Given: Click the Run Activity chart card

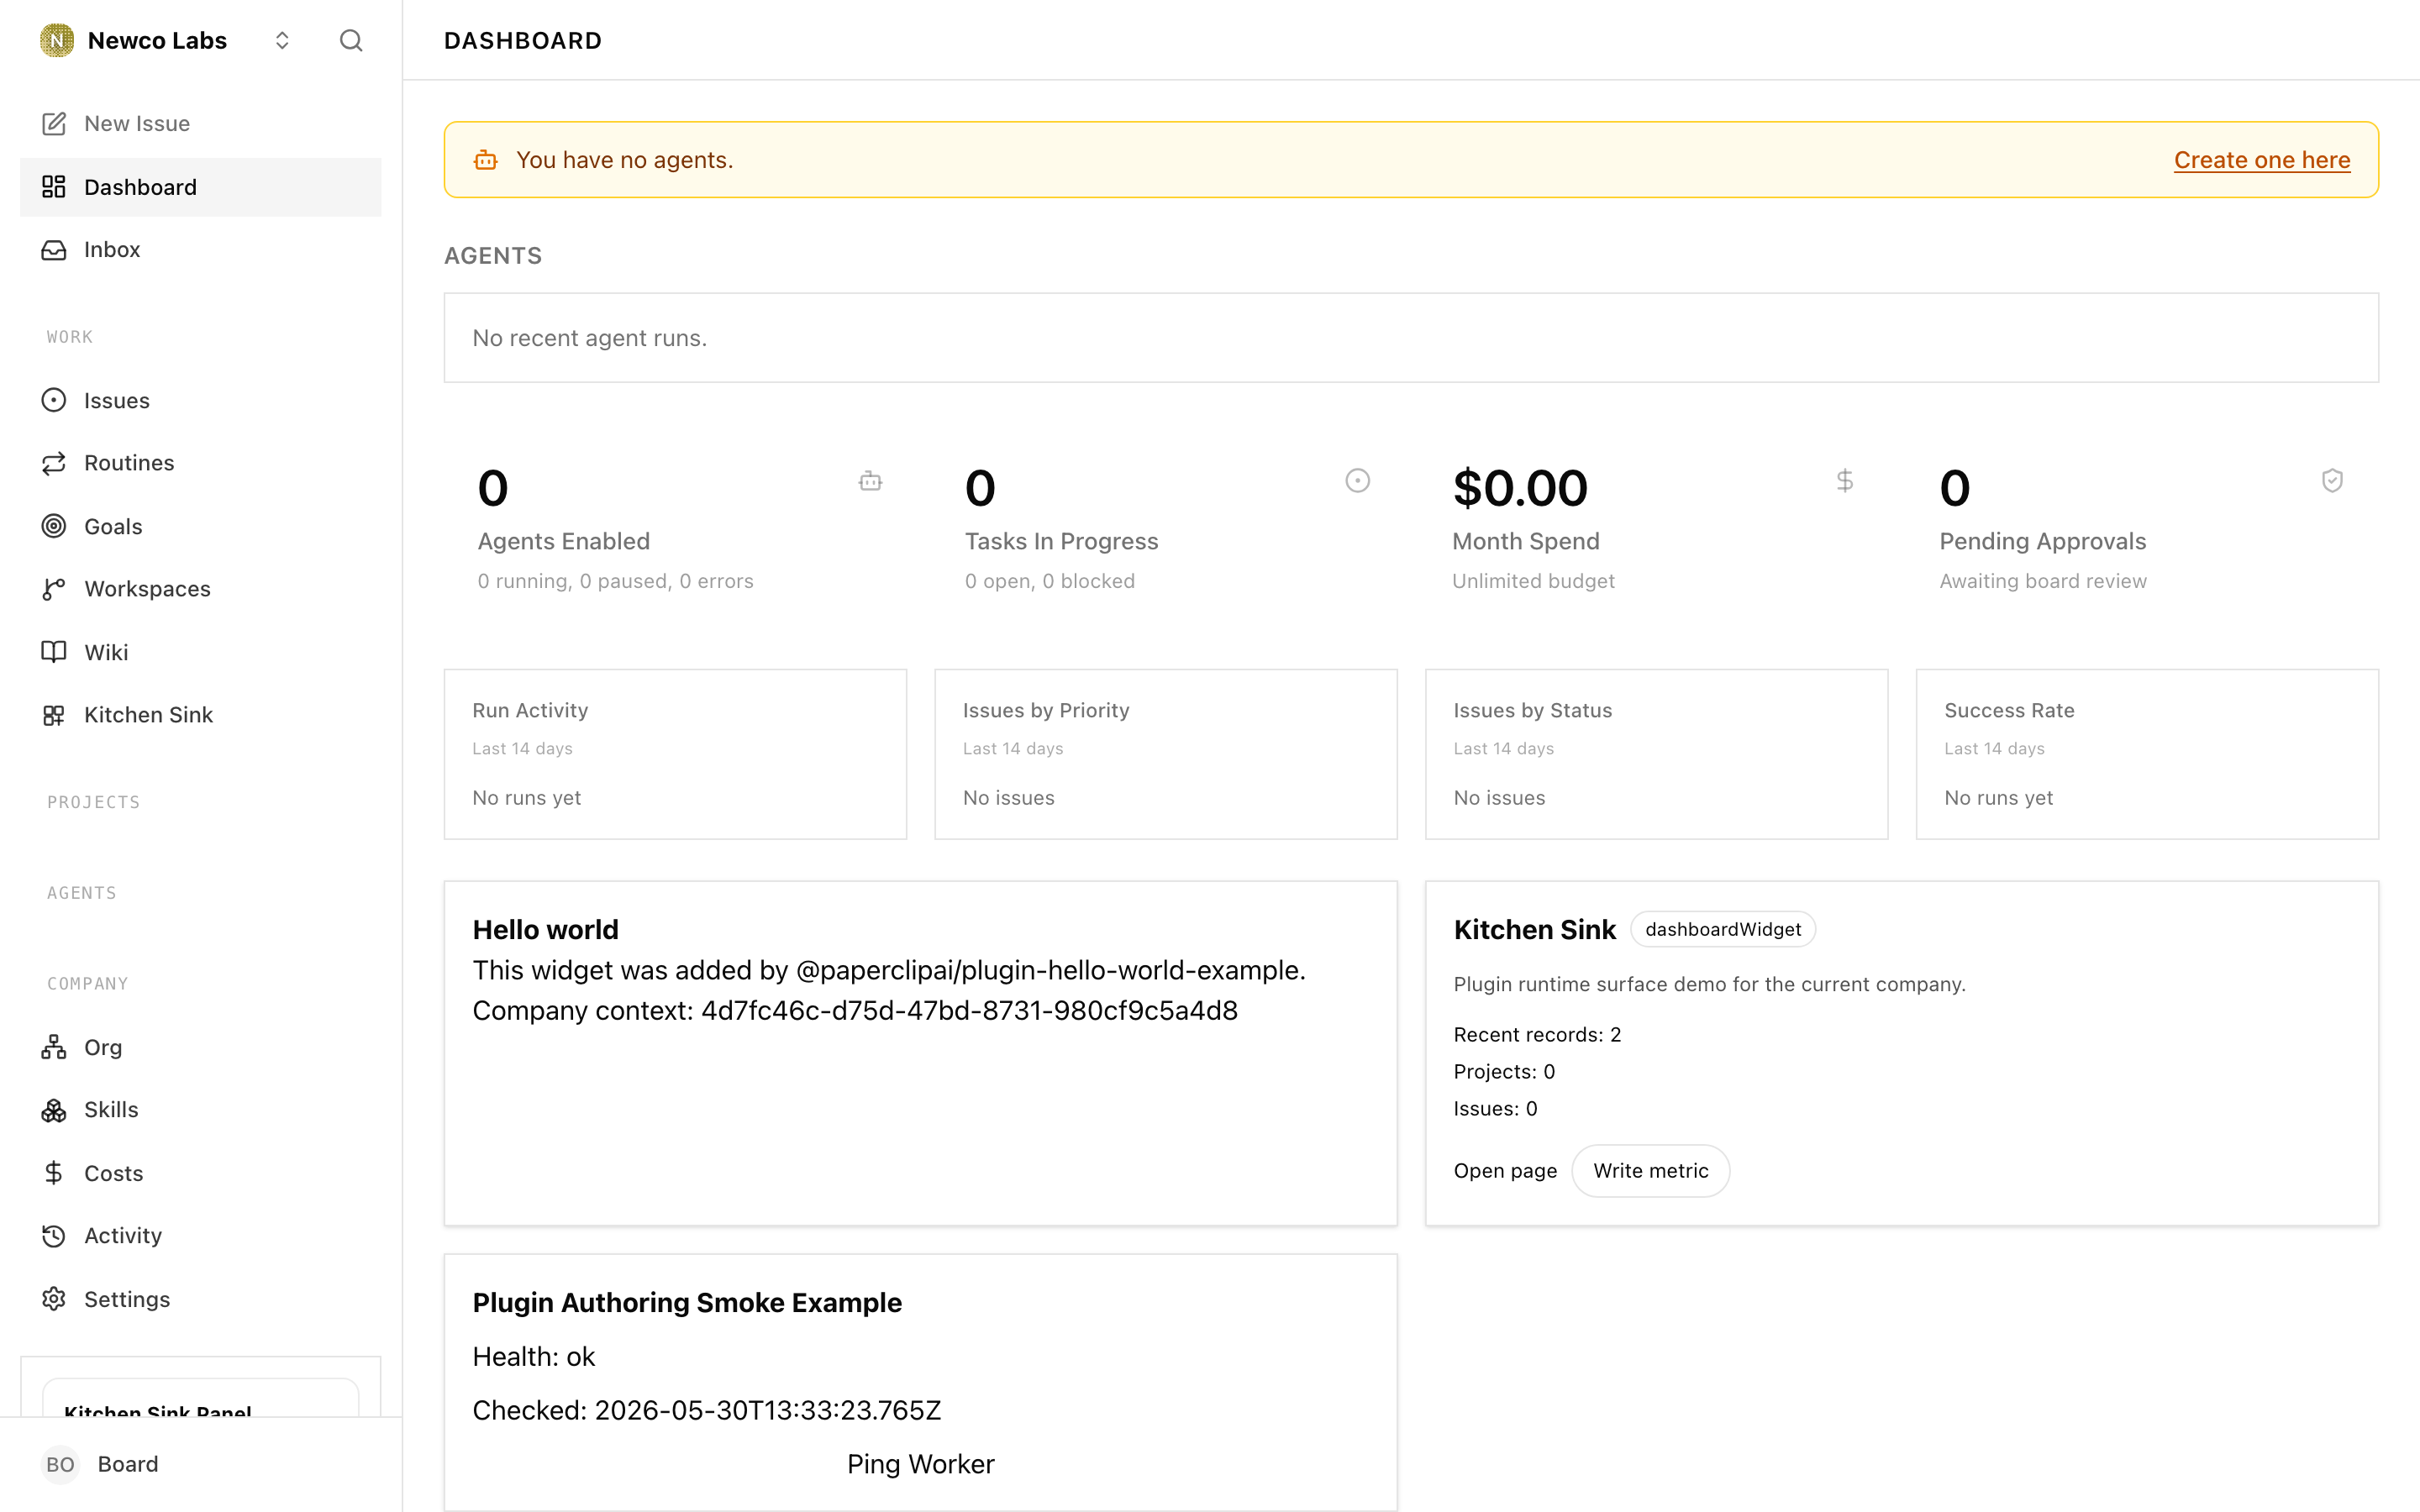Looking at the screenshot, I should (675, 754).
